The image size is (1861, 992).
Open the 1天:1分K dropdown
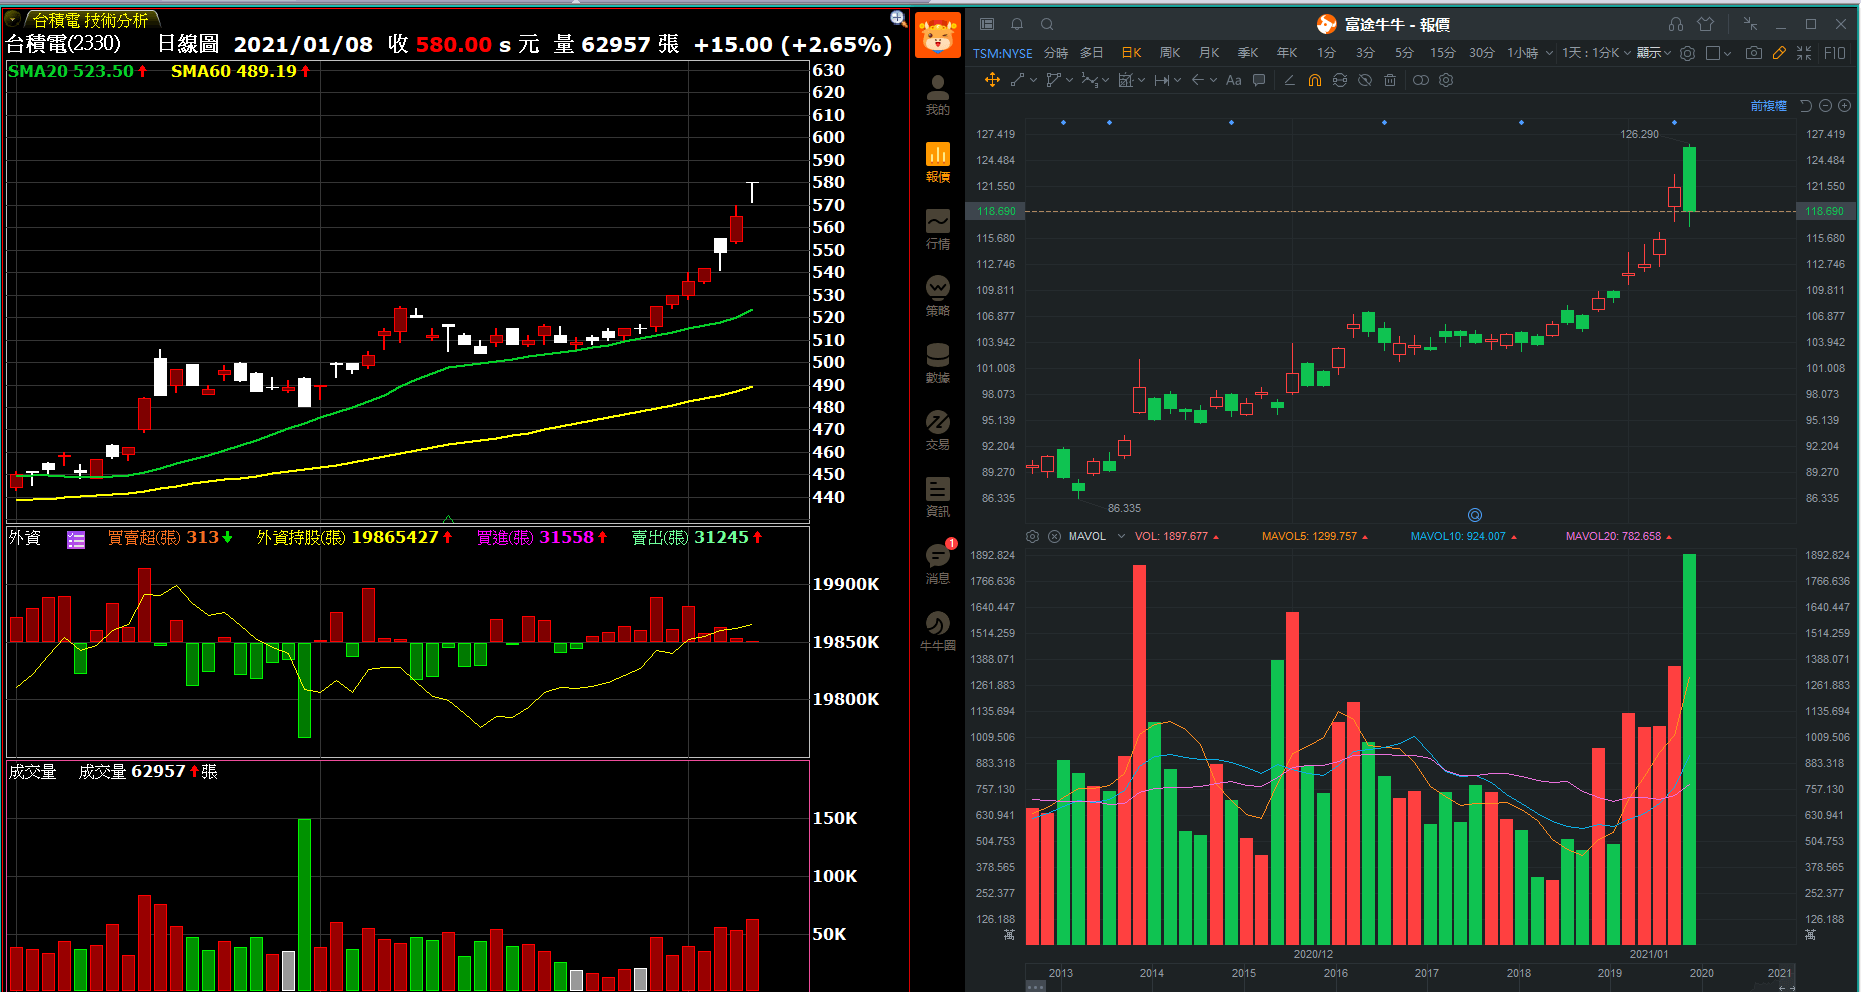click(x=1596, y=53)
